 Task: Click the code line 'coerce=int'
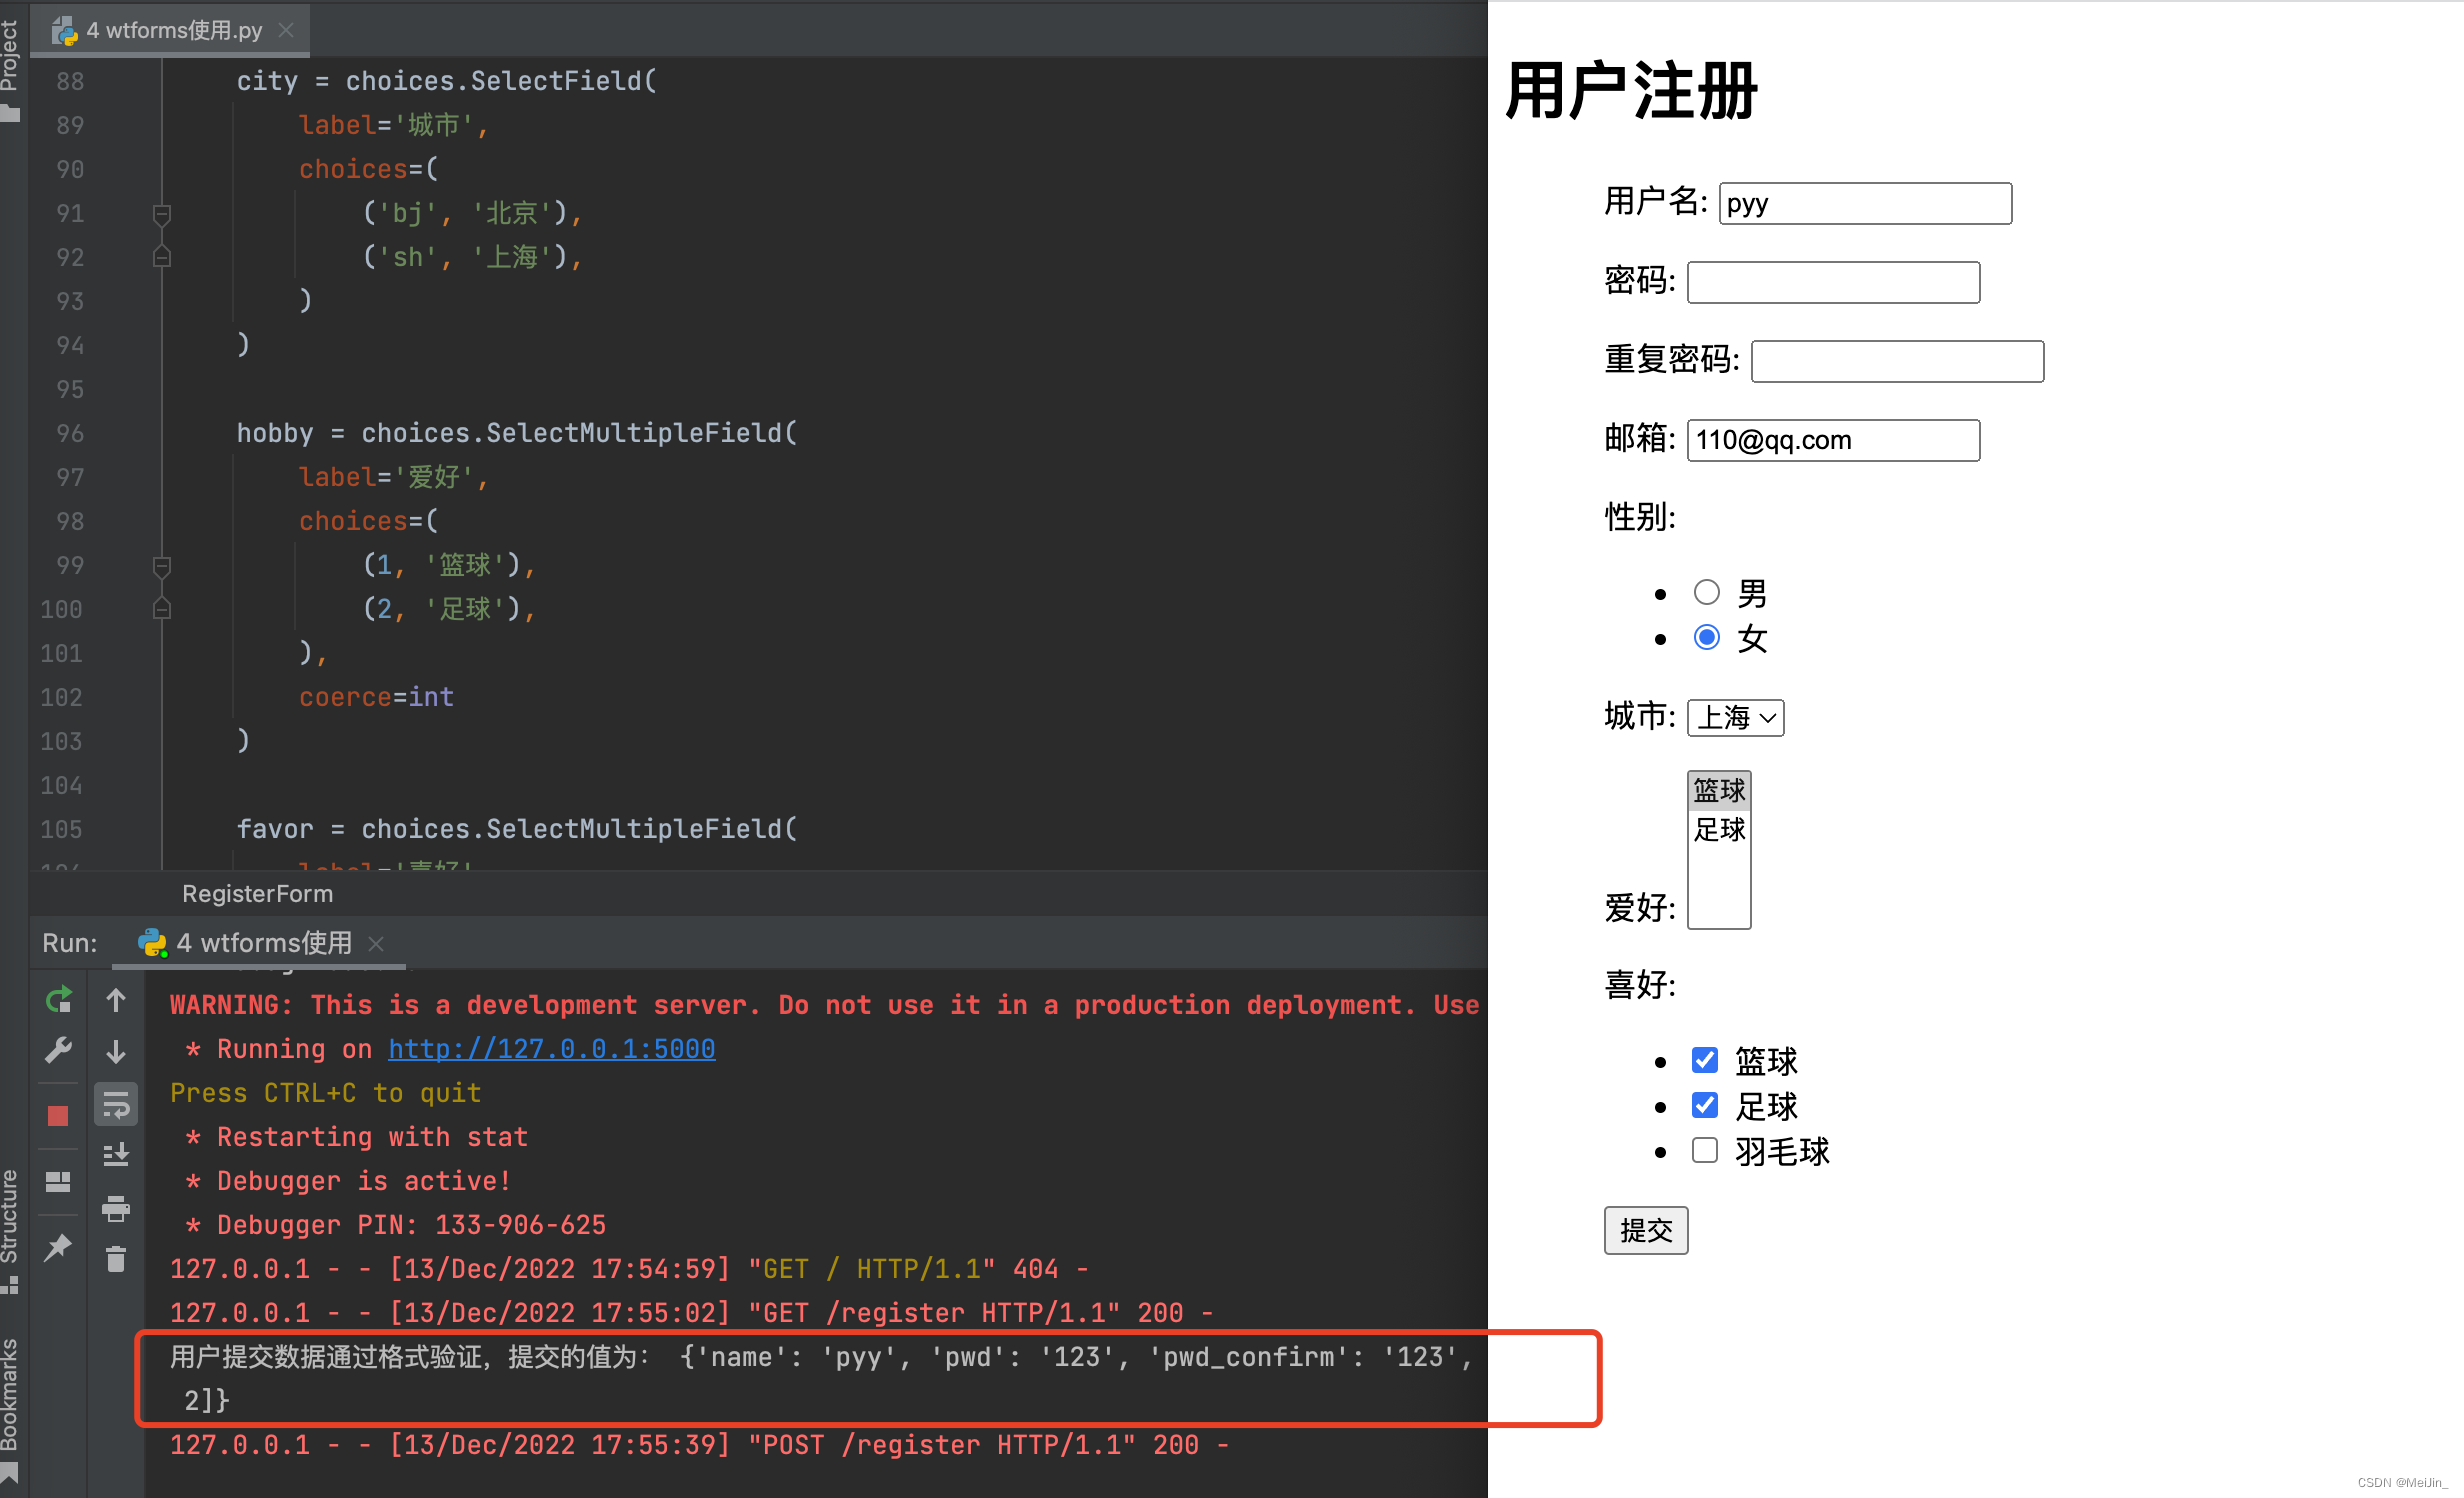376,697
